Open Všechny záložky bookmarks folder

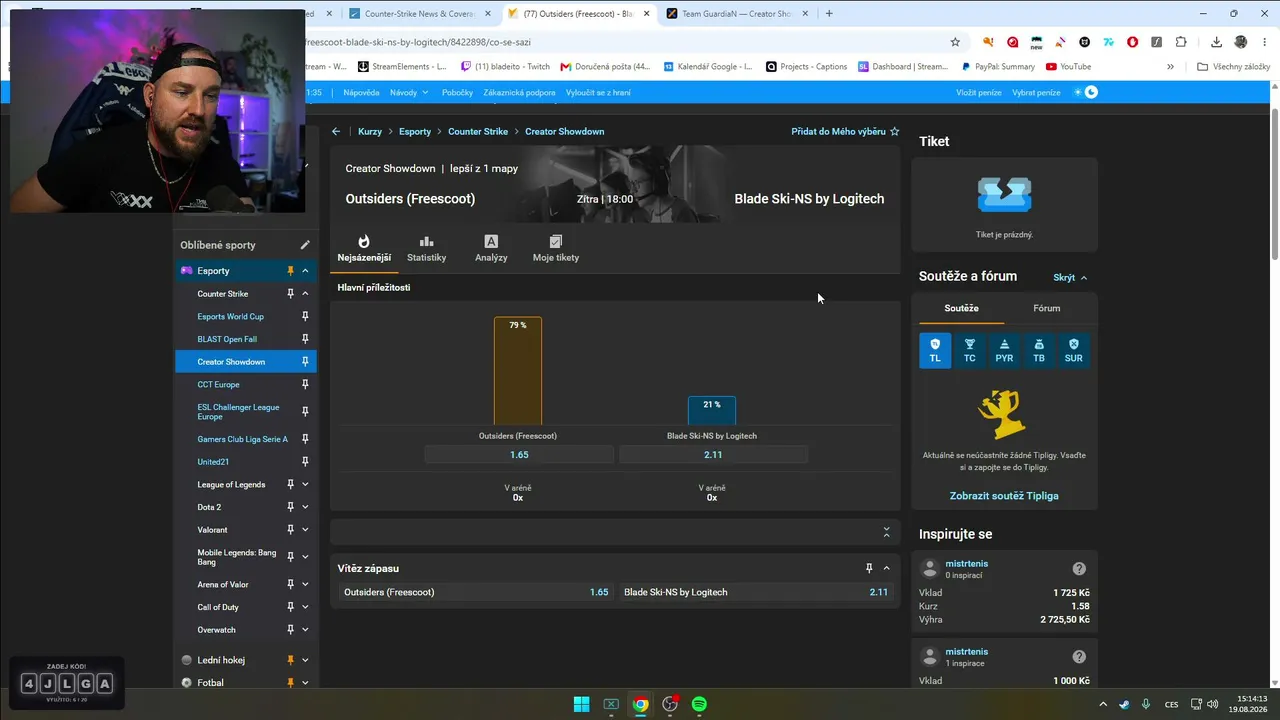click(1234, 67)
